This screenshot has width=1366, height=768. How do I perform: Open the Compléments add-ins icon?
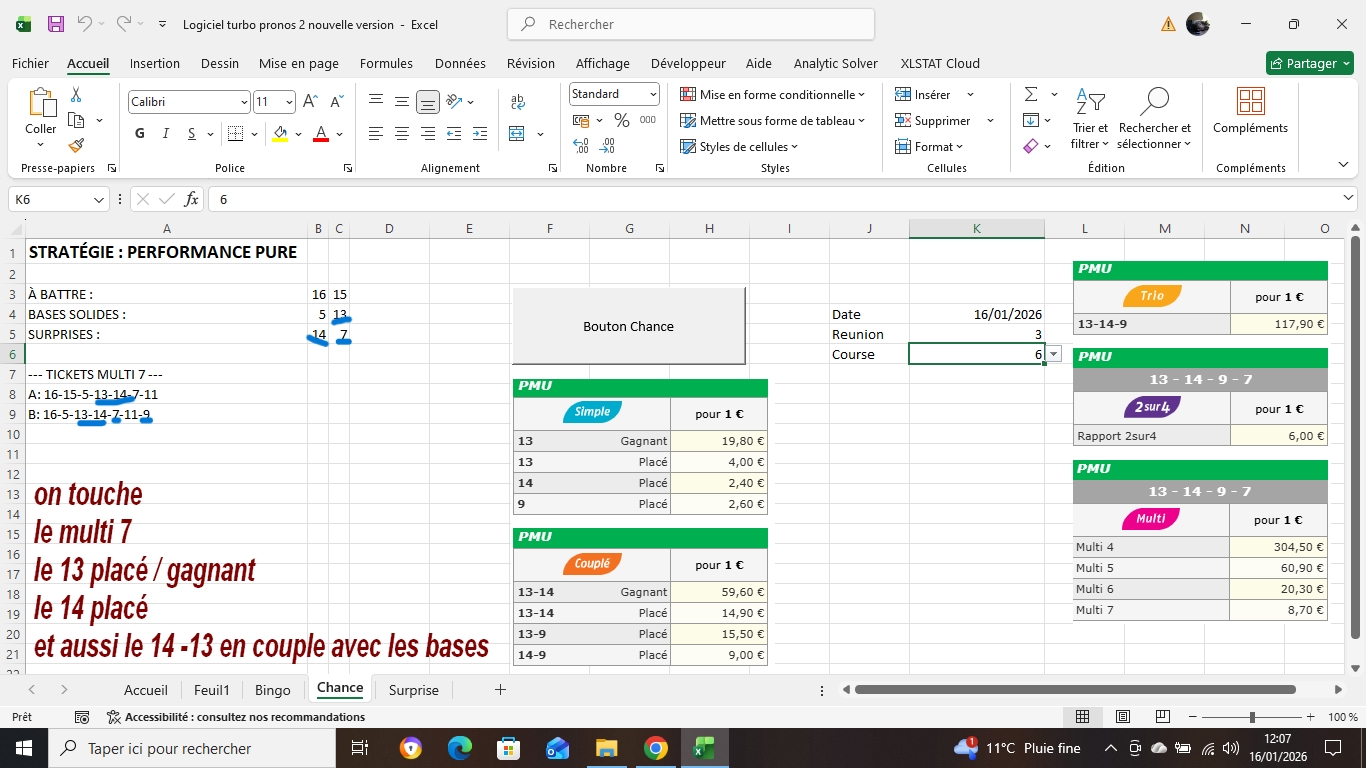(x=1250, y=101)
